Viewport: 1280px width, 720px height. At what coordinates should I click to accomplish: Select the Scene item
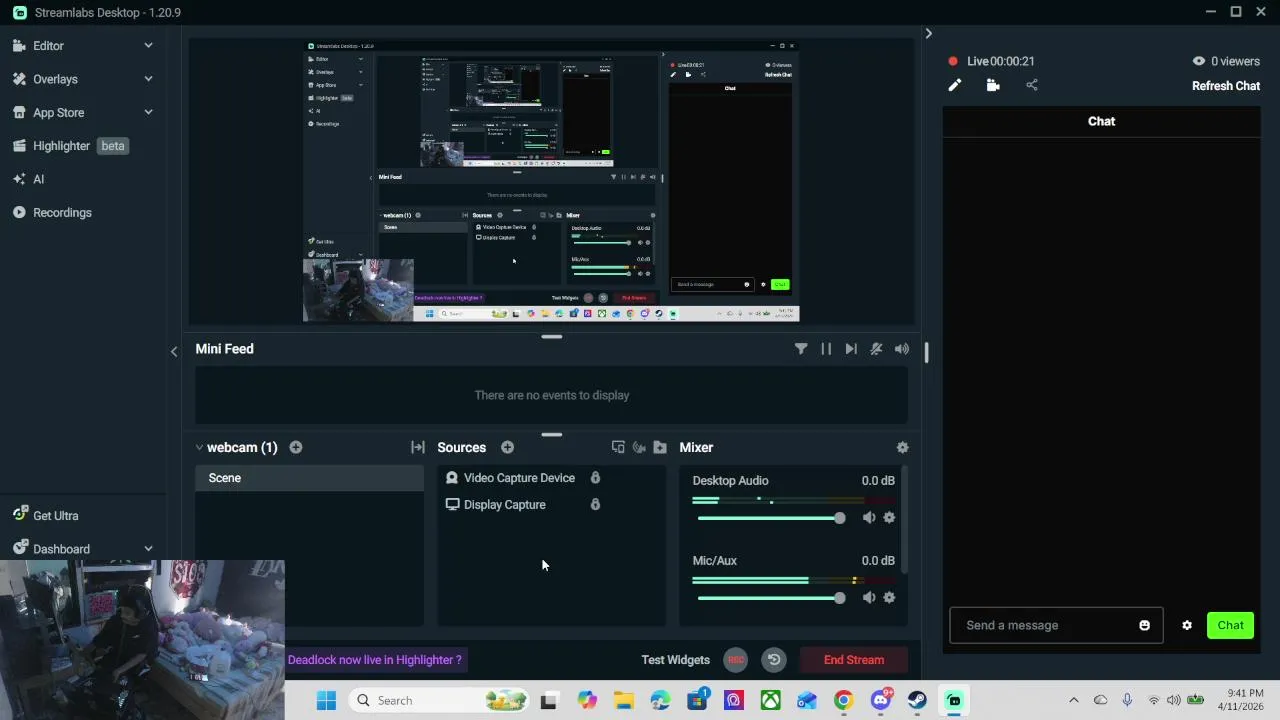tap(309, 478)
